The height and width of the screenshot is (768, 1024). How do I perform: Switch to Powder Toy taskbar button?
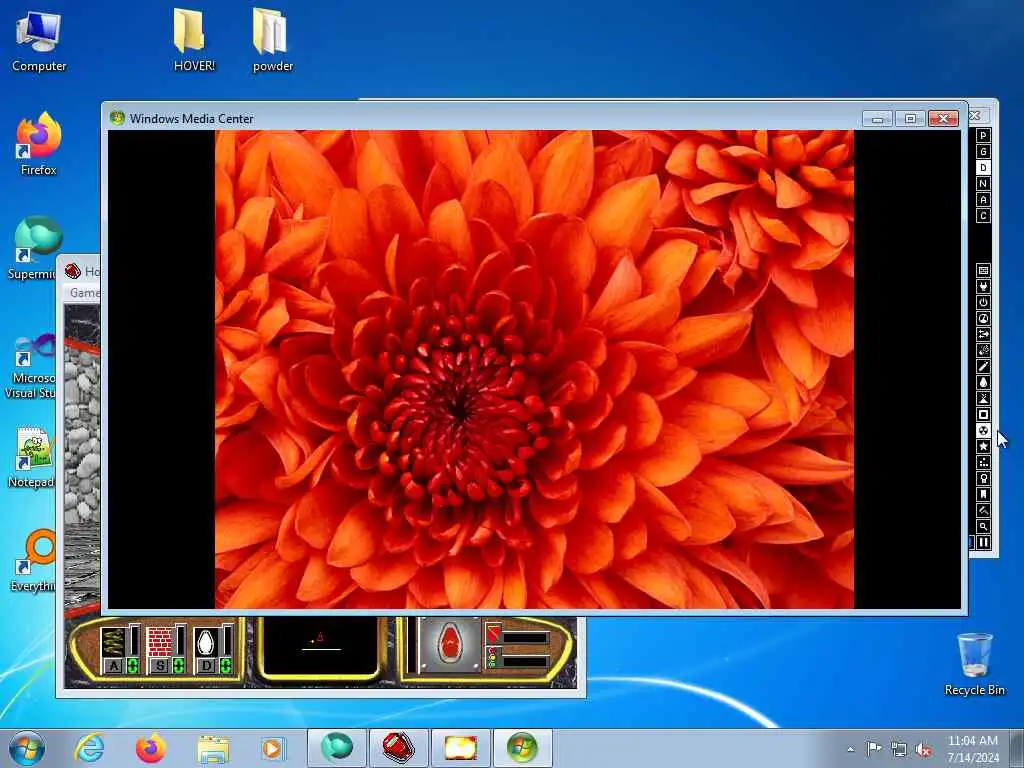point(460,748)
